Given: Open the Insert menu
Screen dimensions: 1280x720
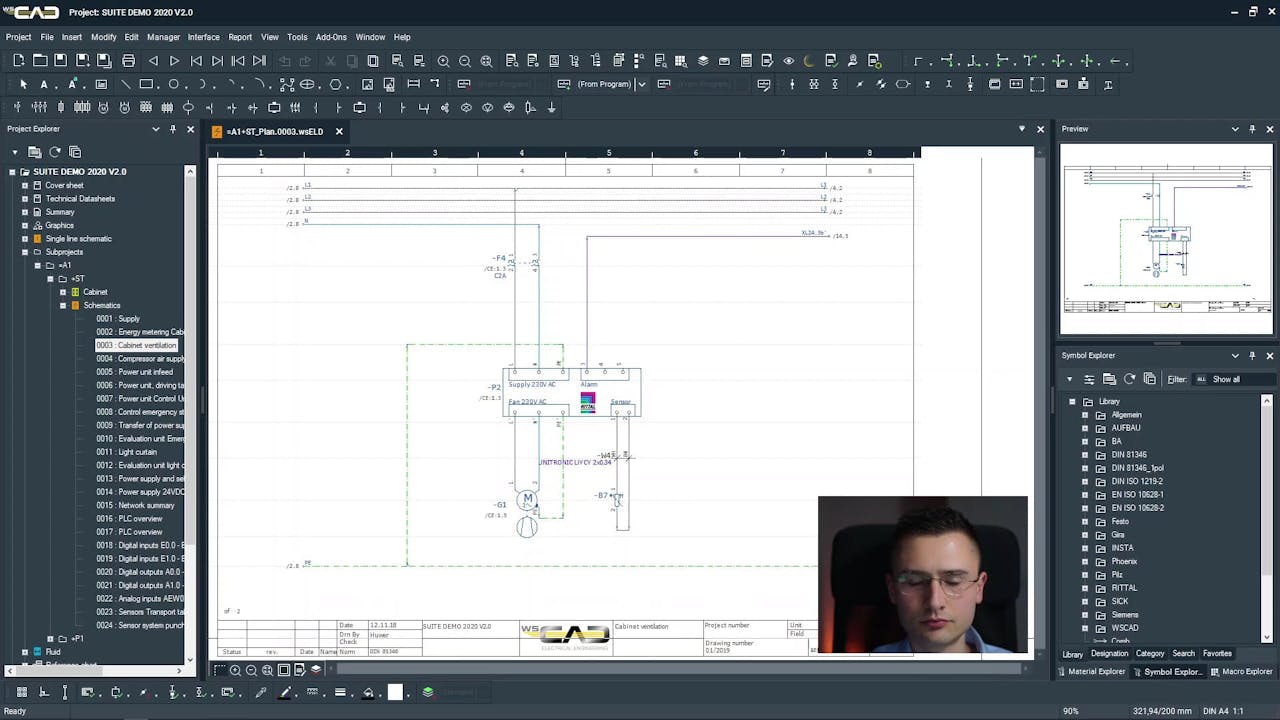Looking at the screenshot, I should coord(72,37).
